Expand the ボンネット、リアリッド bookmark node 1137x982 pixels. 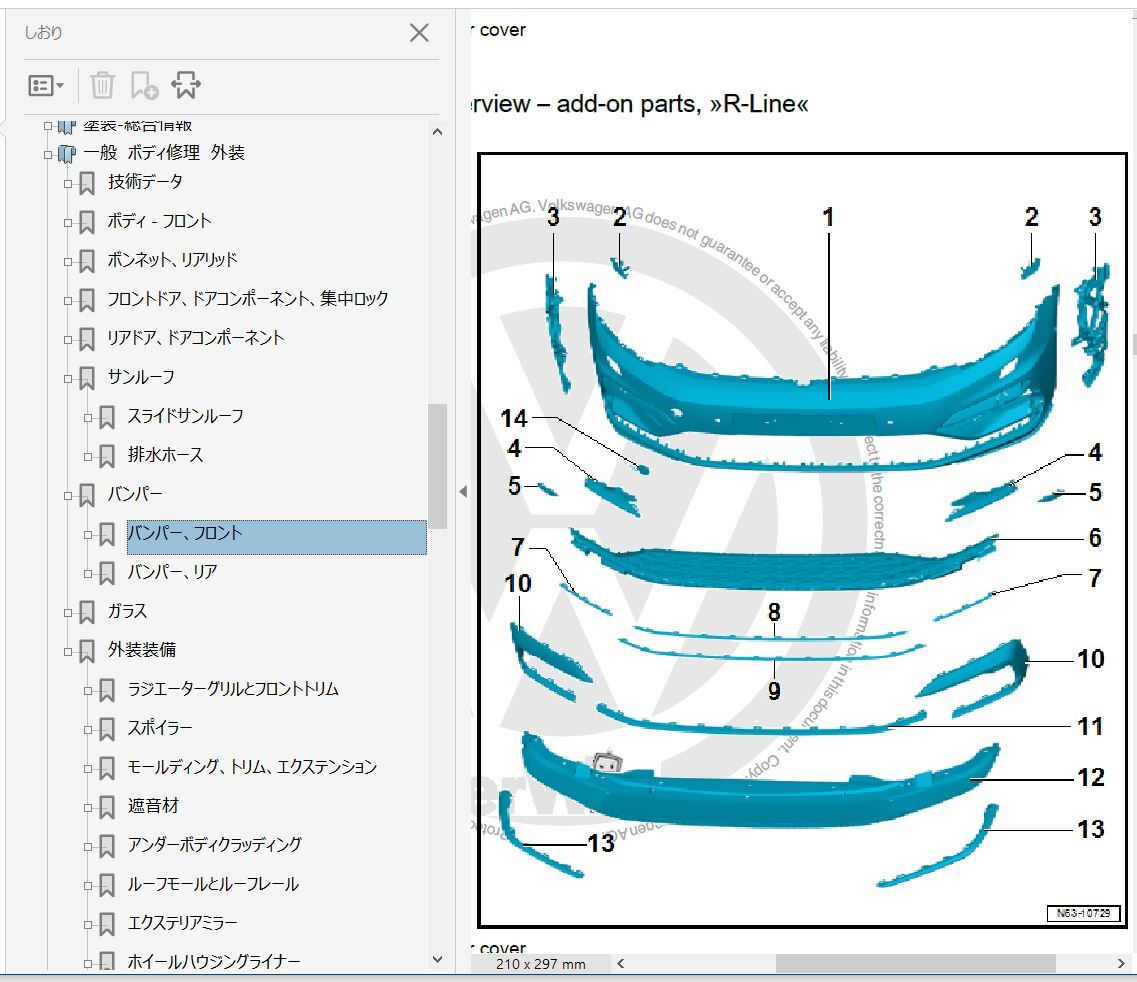[x=67, y=262]
